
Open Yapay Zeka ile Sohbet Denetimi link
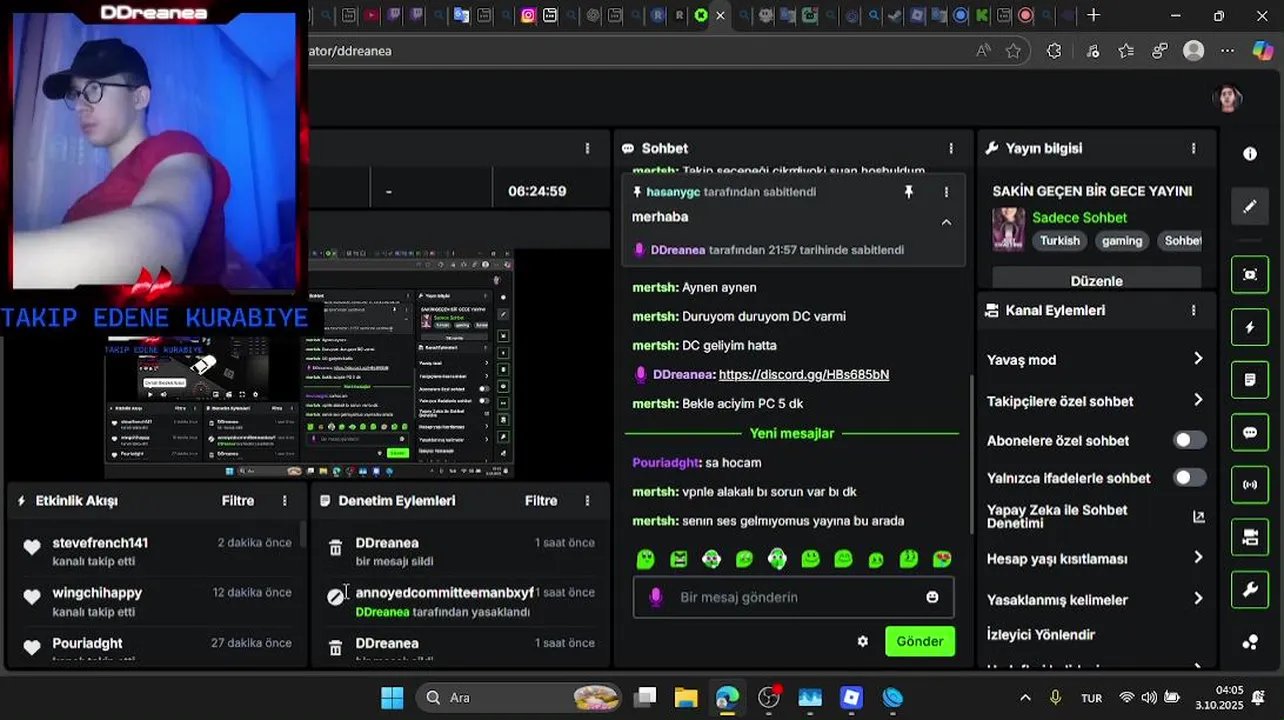click(1095, 517)
